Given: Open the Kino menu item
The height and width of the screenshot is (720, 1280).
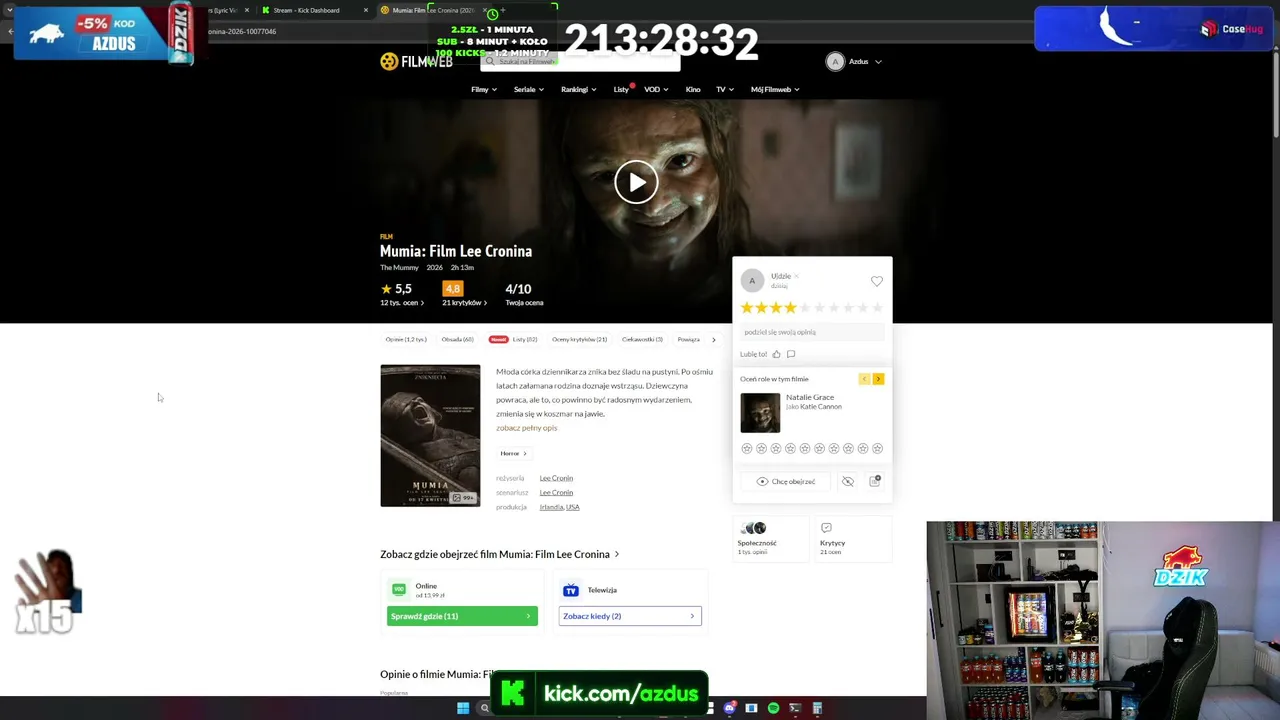Looking at the screenshot, I should [693, 90].
